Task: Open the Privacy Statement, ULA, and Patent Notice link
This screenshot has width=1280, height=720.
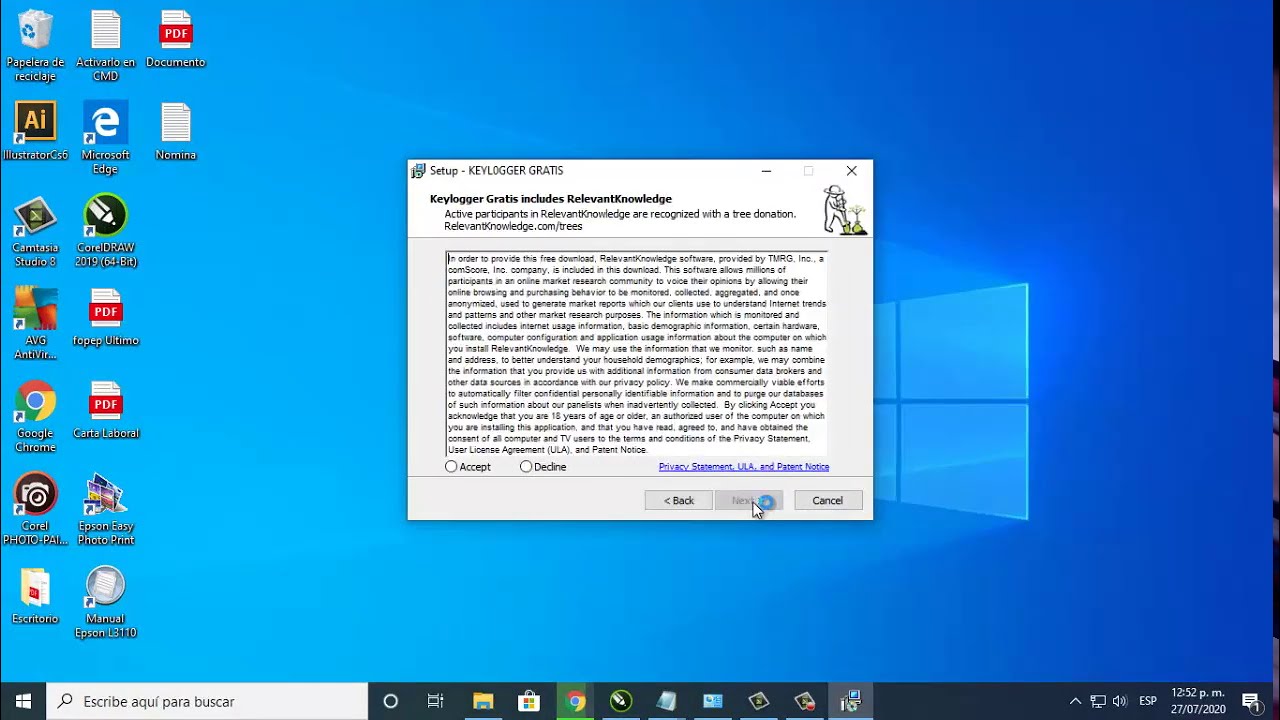Action: (x=744, y=467)
